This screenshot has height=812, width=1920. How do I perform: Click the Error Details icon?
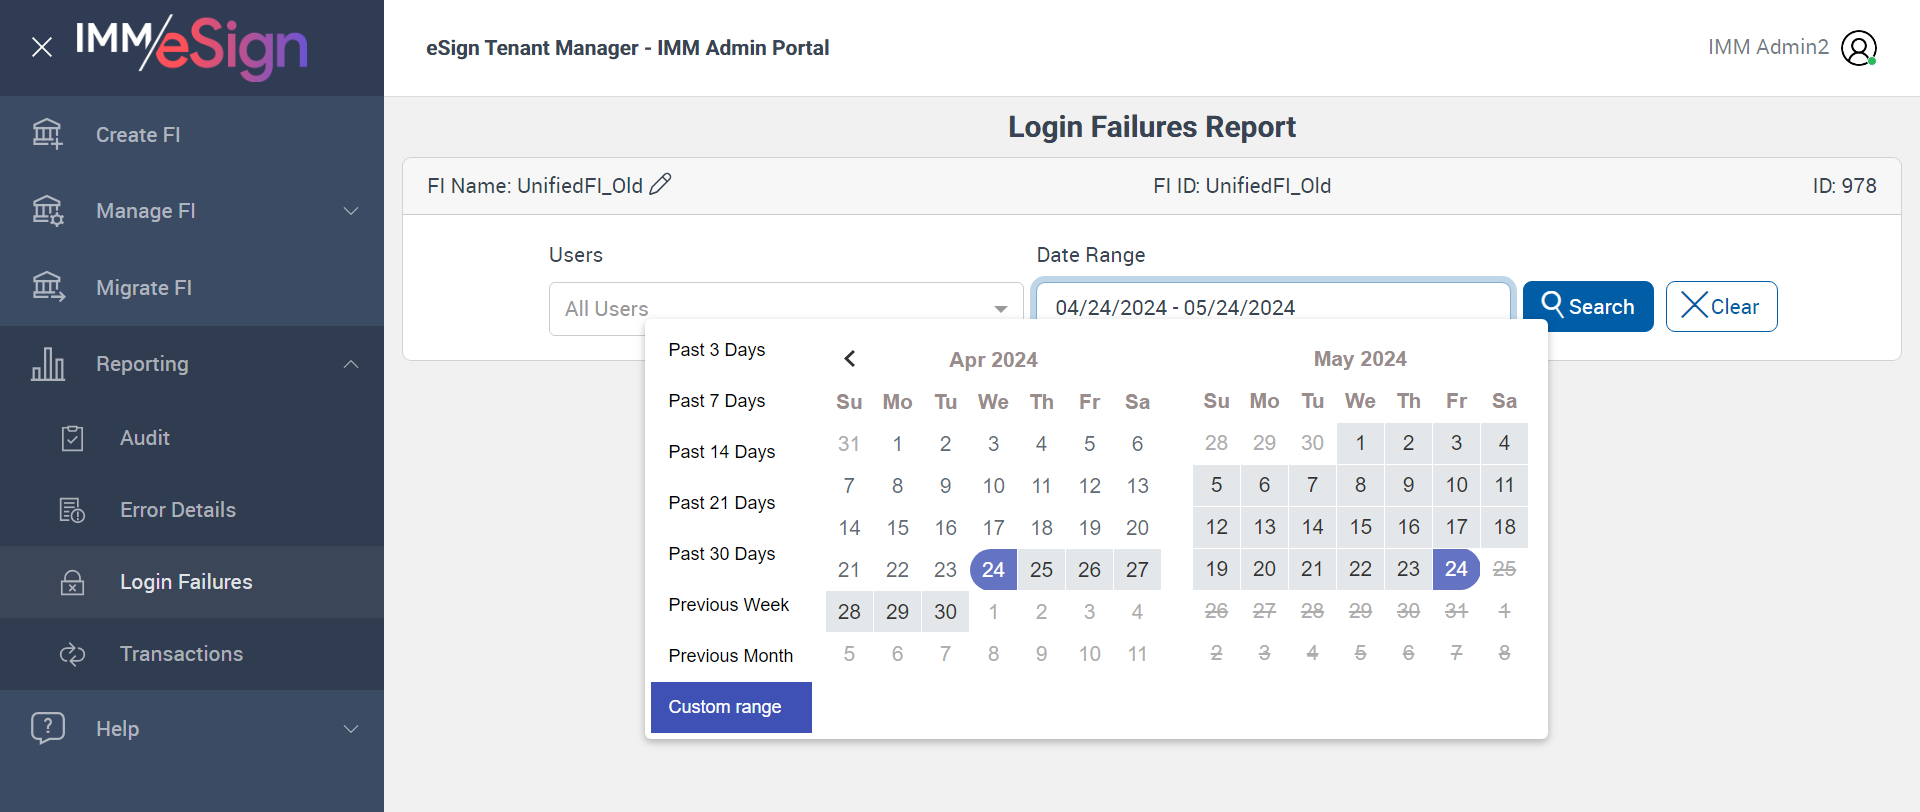72,510
